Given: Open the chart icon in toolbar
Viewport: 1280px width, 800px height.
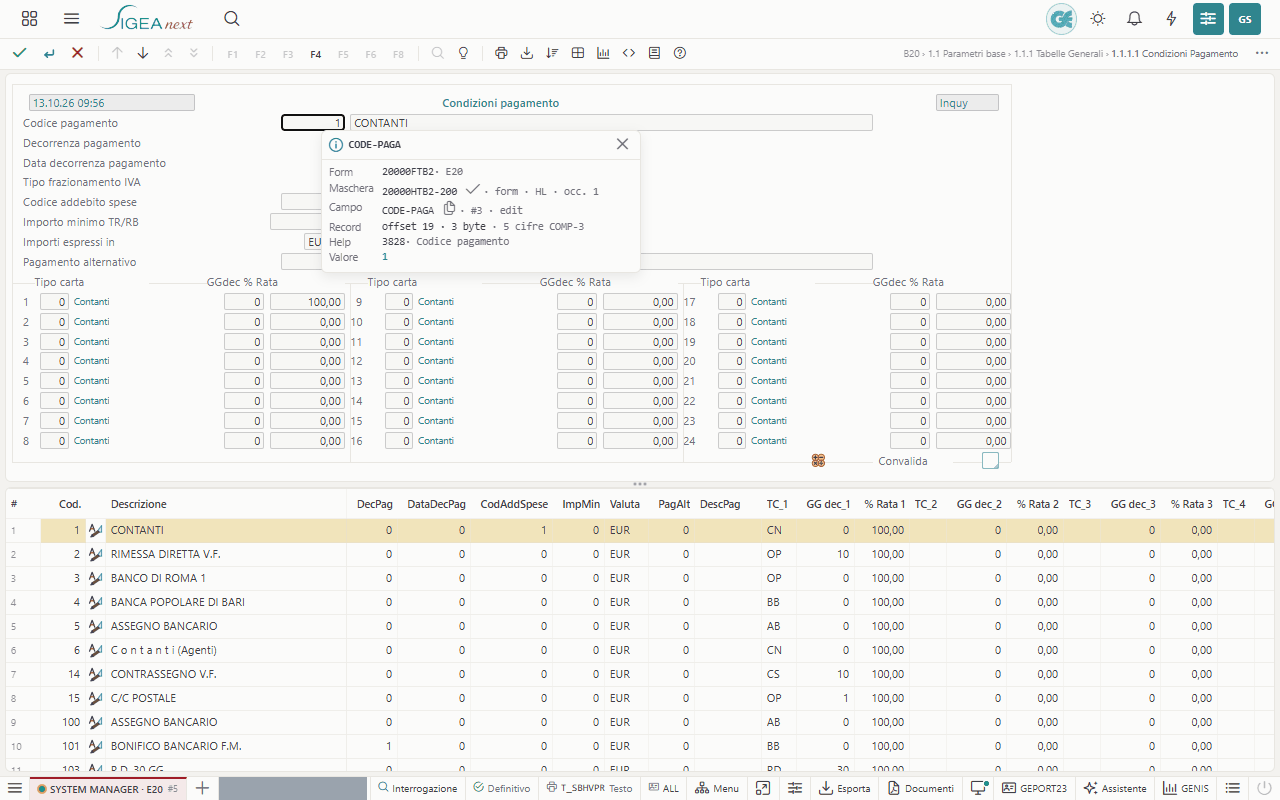Looking at the screenshot, I should tap(603, 53).
